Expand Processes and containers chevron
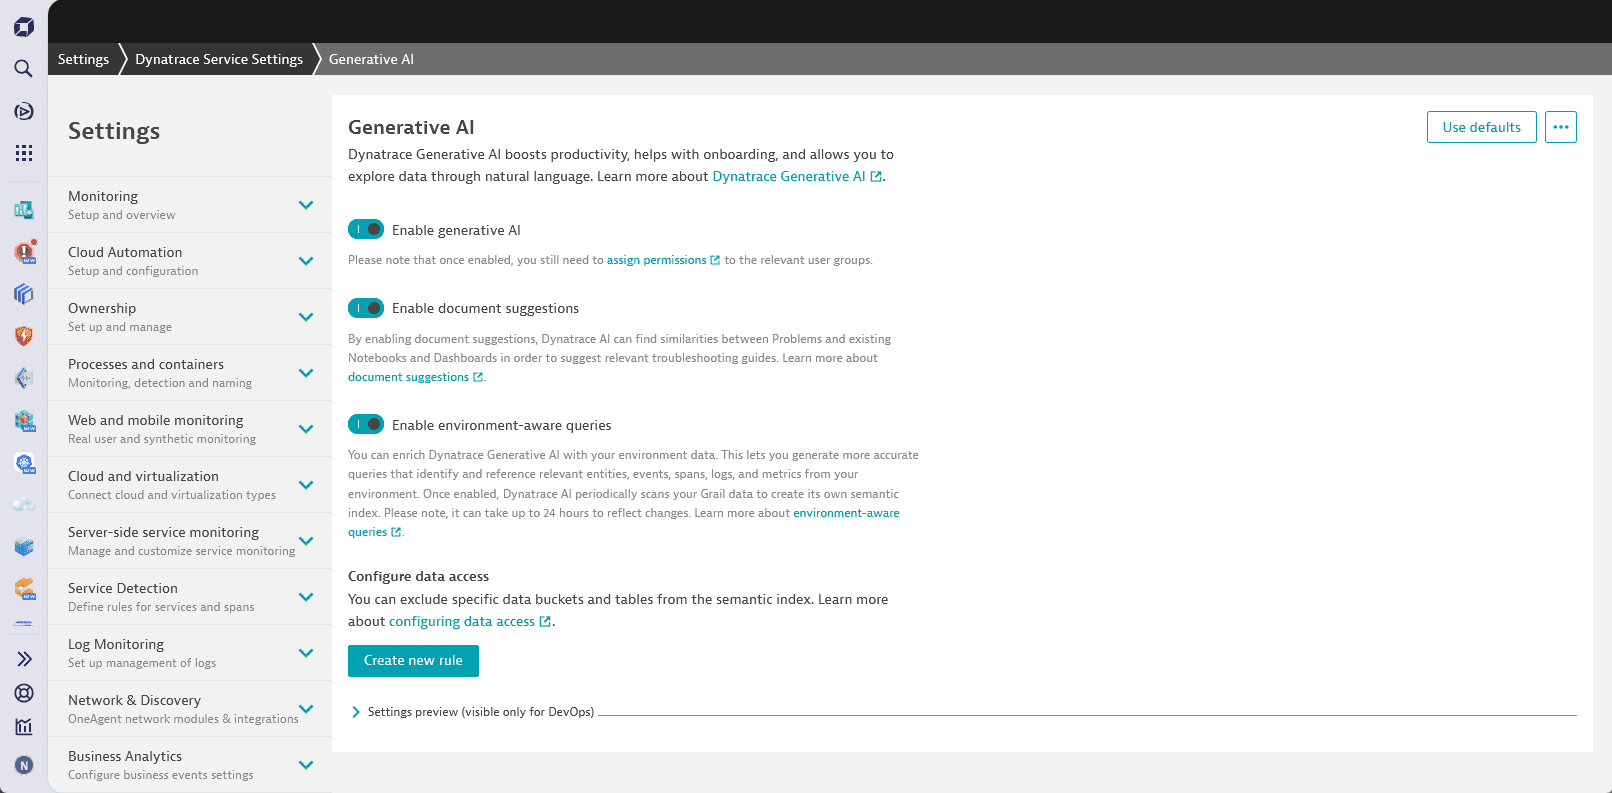 (x=306, y=373)
